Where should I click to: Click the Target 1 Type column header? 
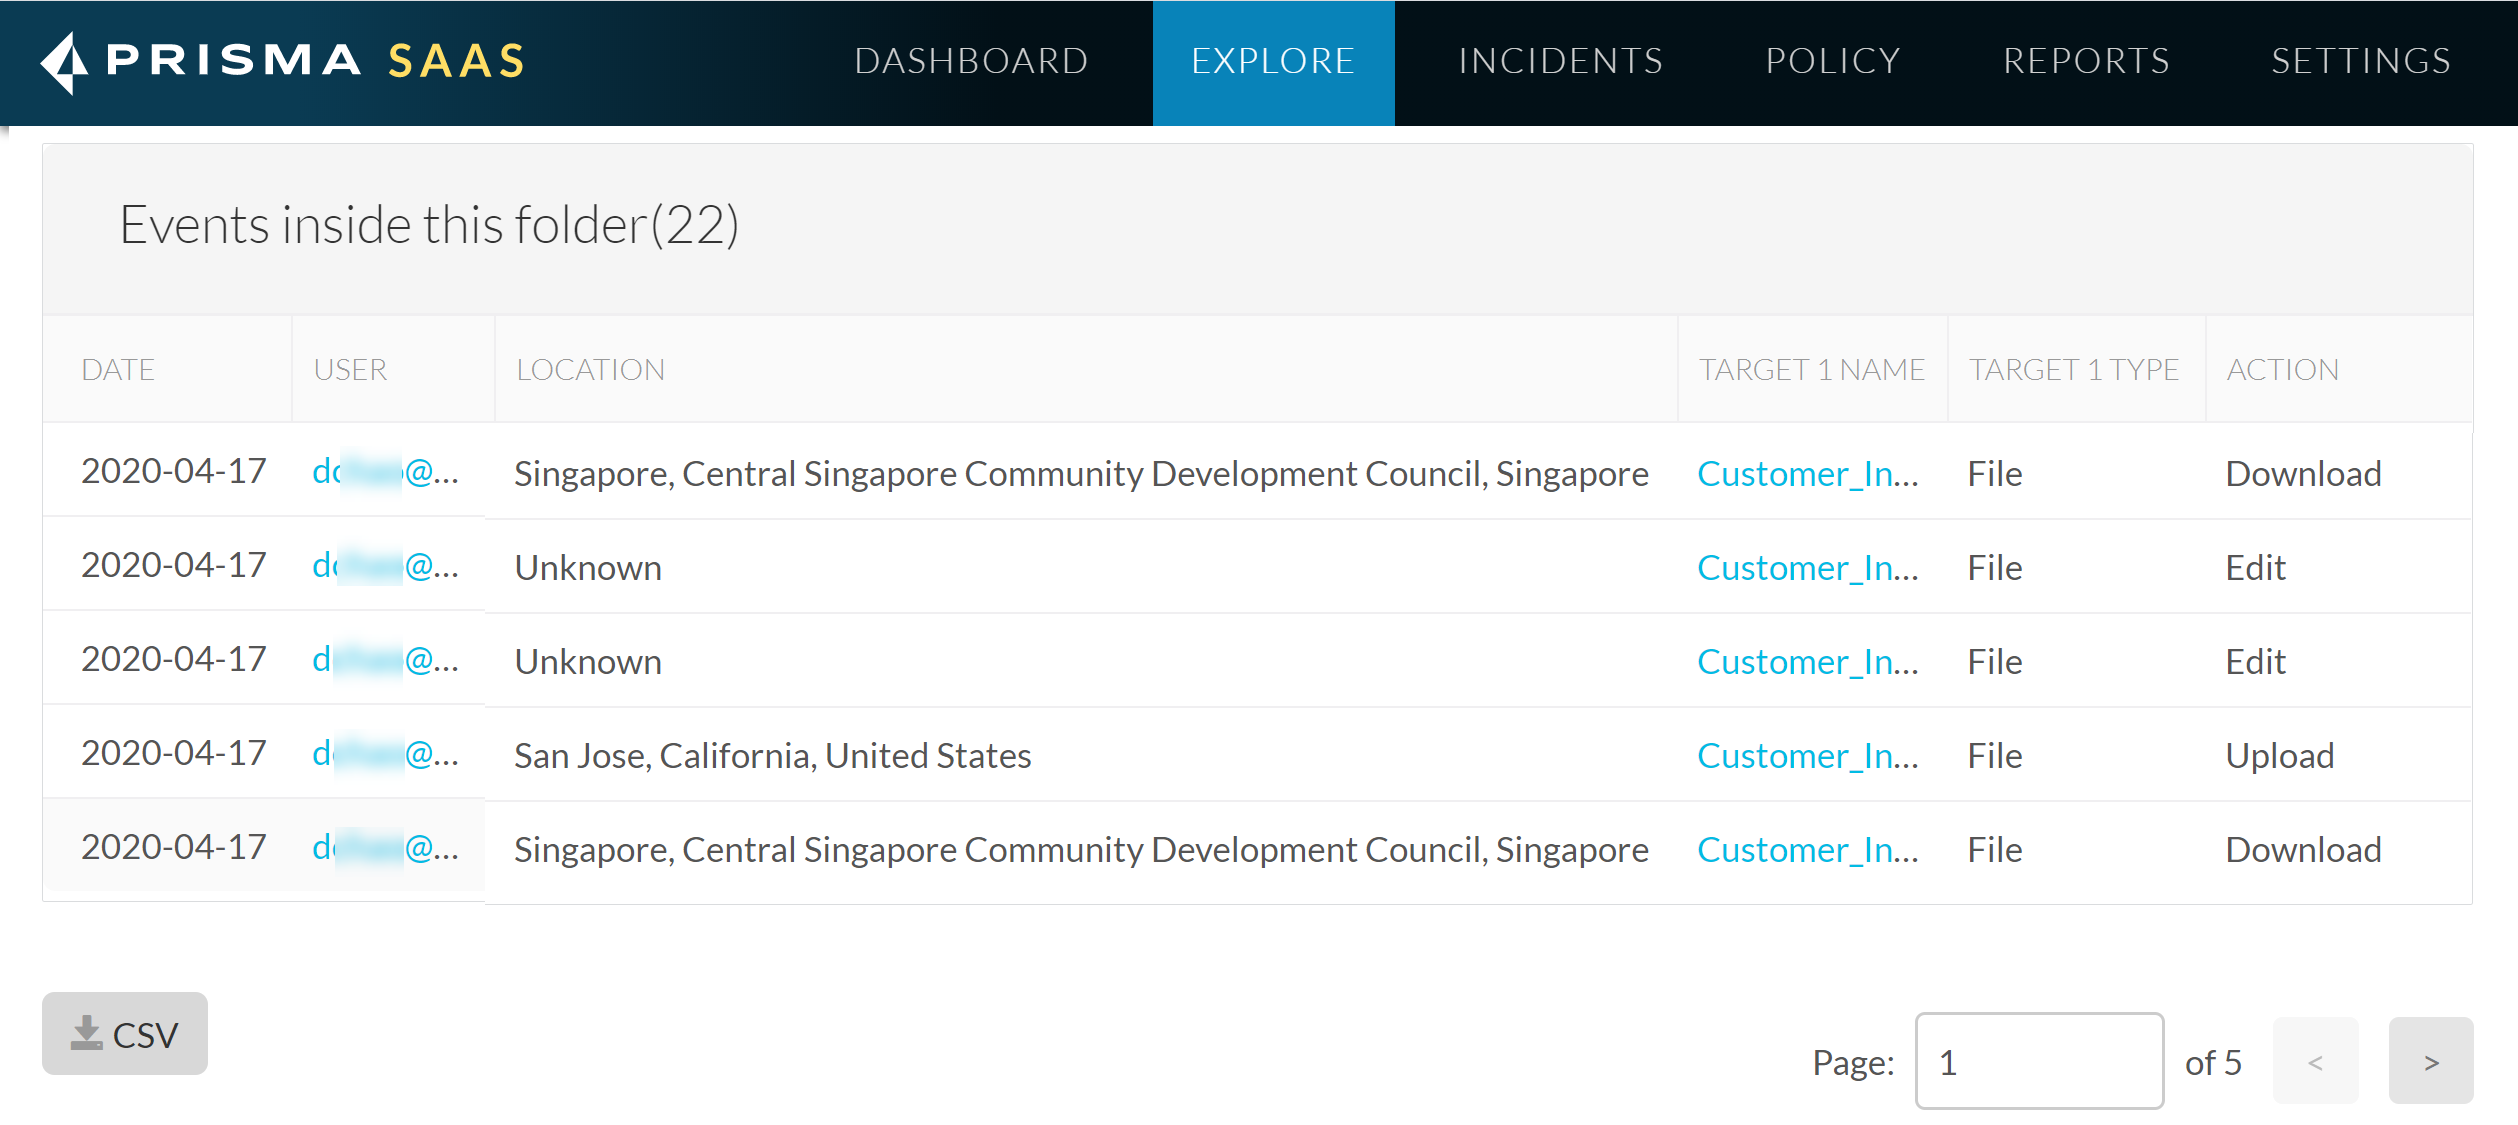[2073, 370]
